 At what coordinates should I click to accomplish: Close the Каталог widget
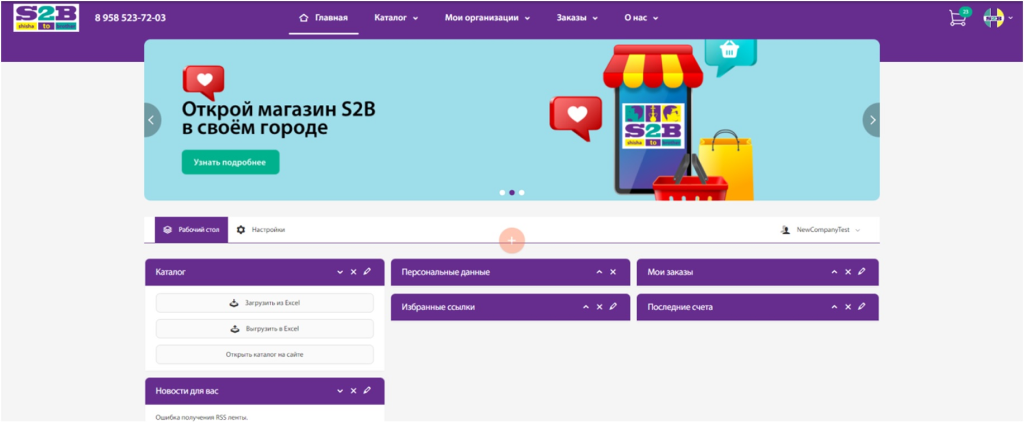(353, 272)
